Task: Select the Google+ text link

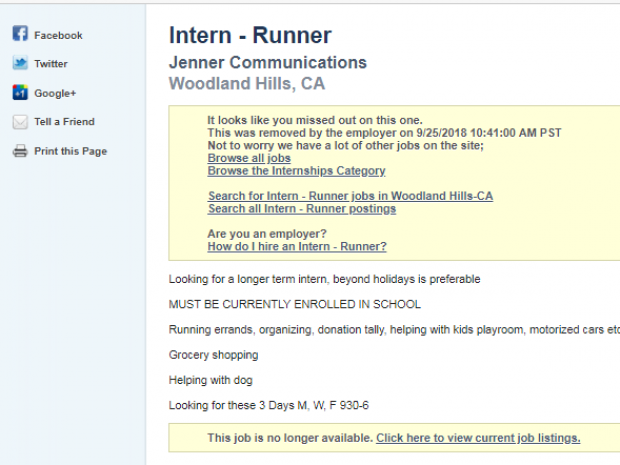Action: pos(55,93)
